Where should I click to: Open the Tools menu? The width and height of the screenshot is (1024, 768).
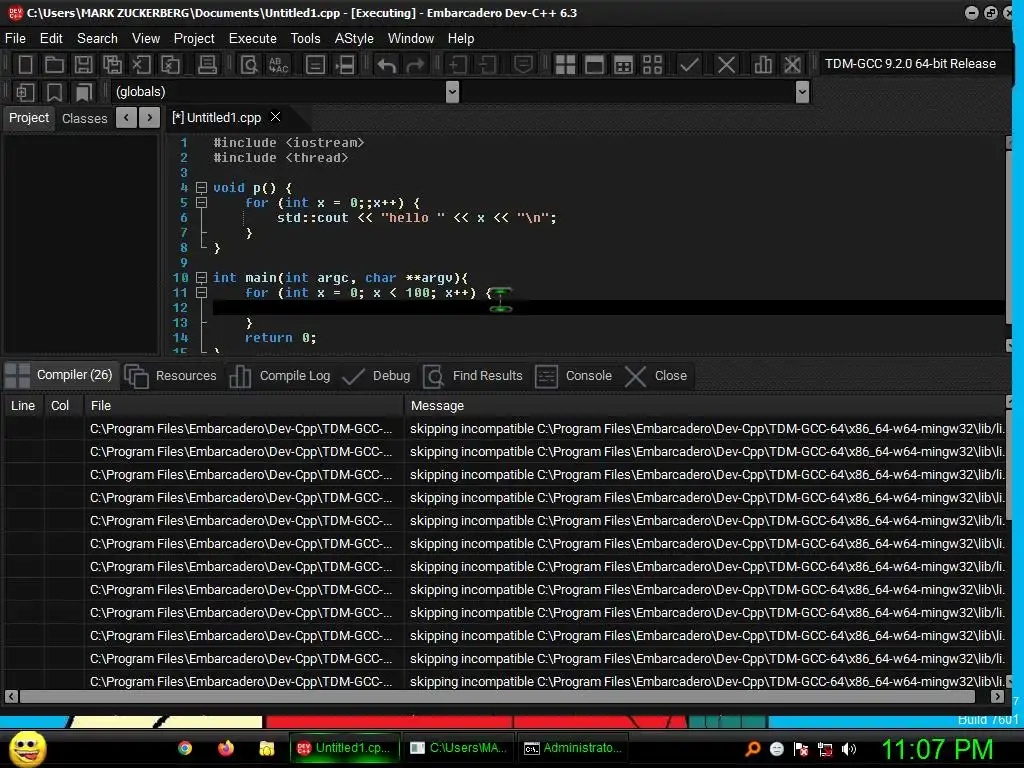306,39
